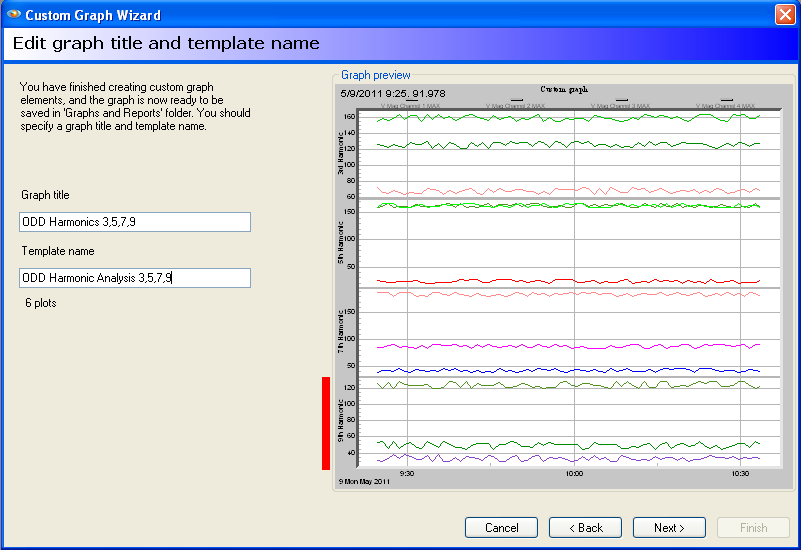Click the 10:30 time axis marker
The width and height of the screenshot is (801, 550).
pos(740,474)
